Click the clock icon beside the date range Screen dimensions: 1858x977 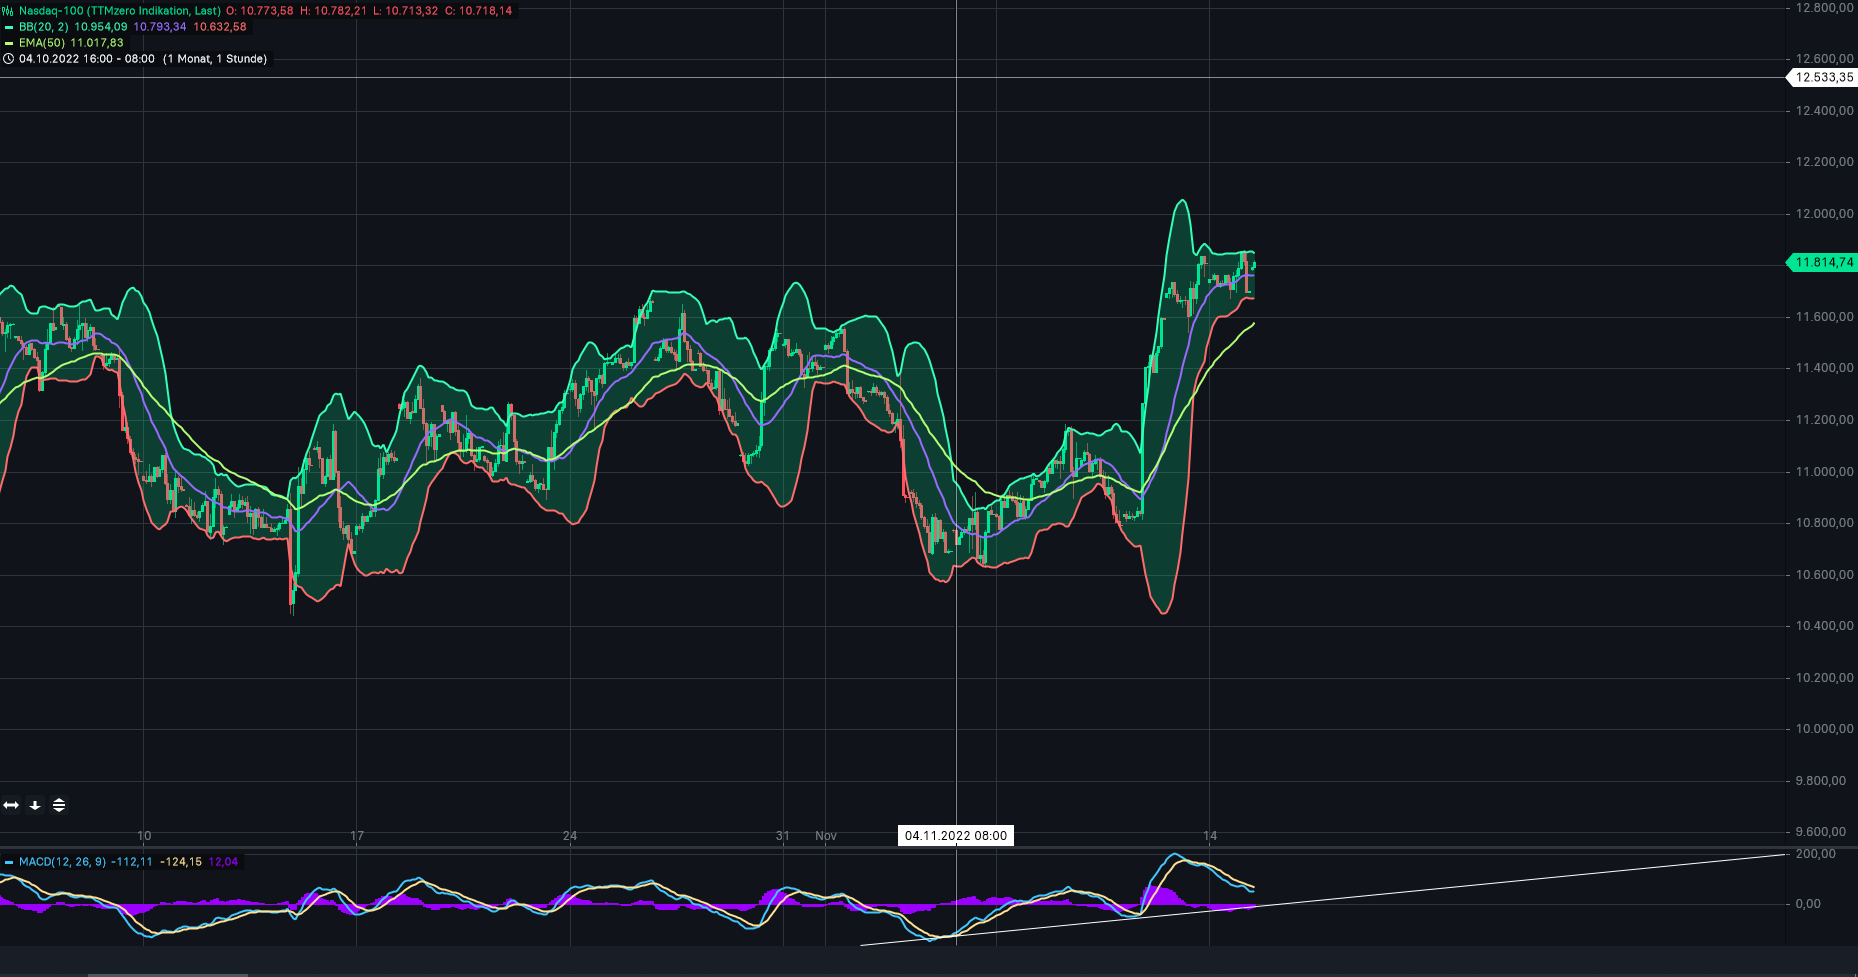[8, 59]
